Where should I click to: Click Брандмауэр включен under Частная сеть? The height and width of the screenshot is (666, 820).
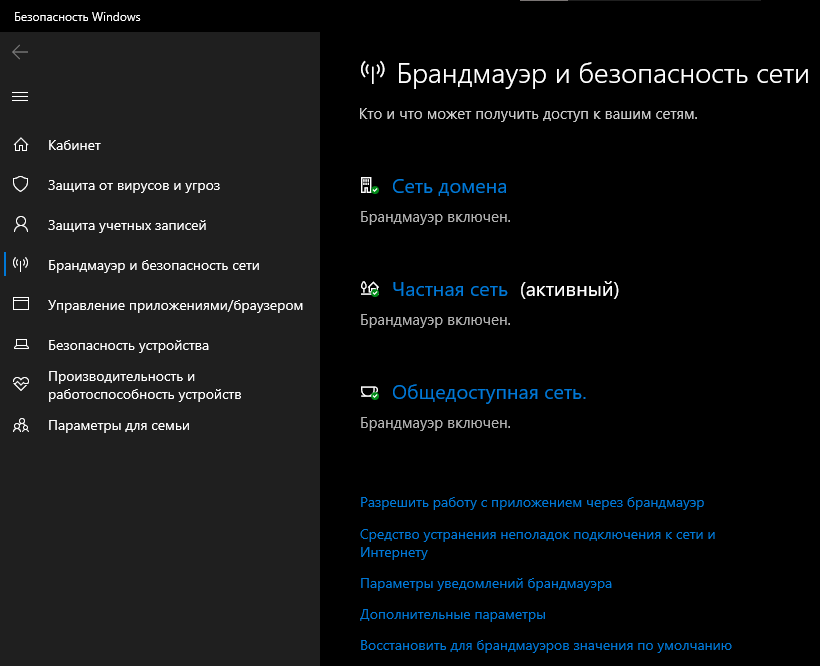click(x=435, y=320)
